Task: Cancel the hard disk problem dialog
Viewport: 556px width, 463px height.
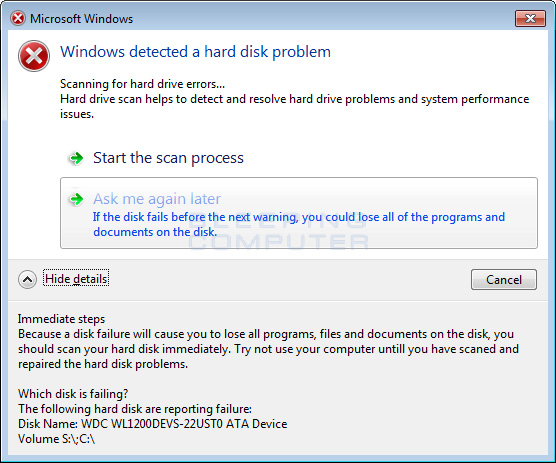Action: [504, 280]
